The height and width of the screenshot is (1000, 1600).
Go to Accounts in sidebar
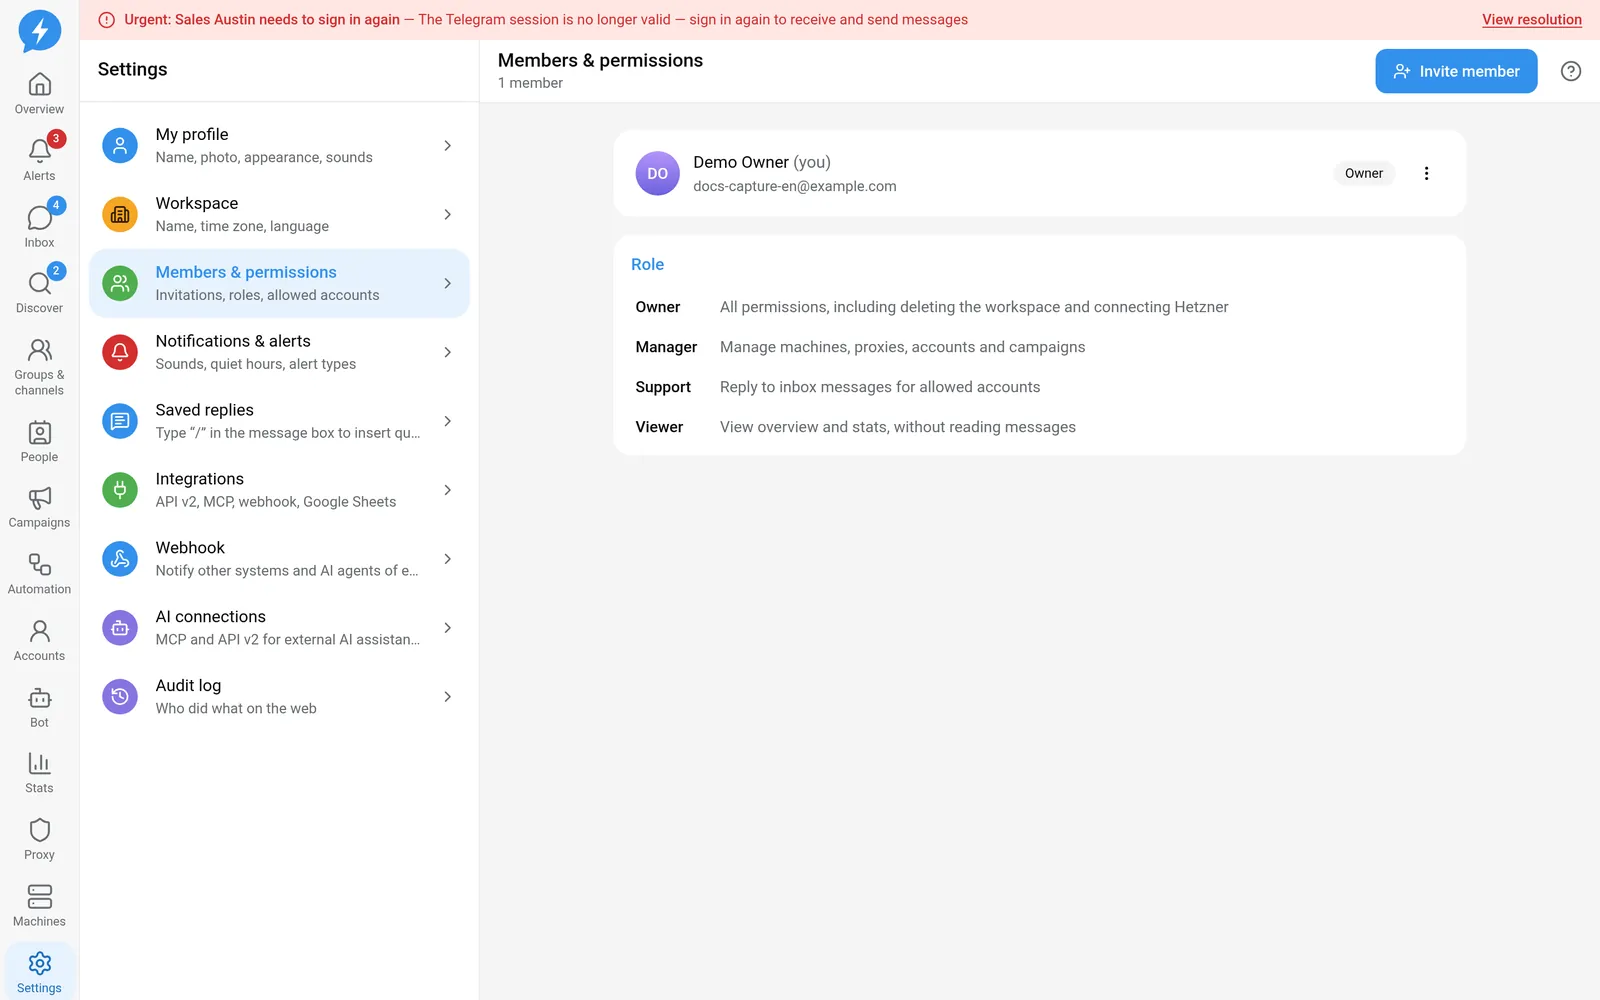pyautogui.click(x=39, y=641)
